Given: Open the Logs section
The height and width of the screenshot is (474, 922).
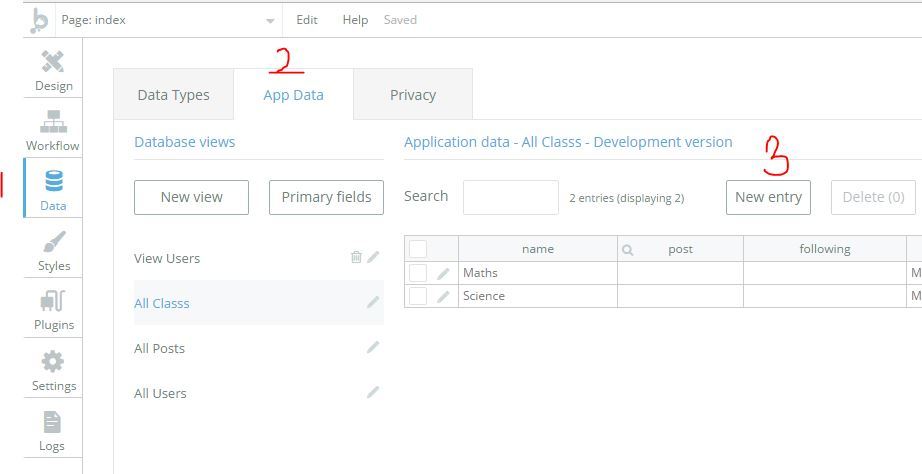Looking at the screenshot, I should pyautogui.click(x=53, y=430).
